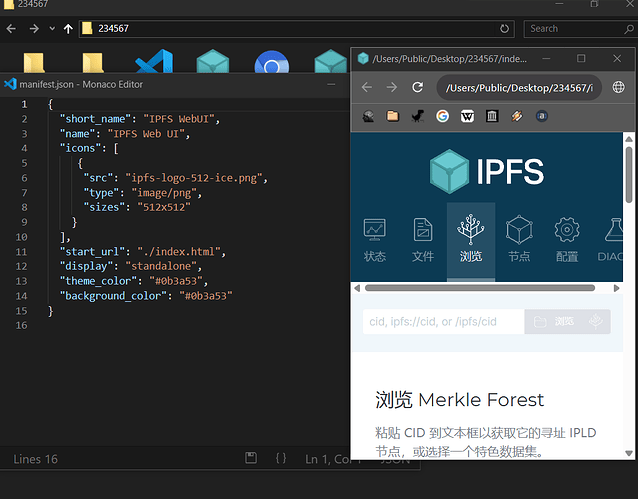Click the globe icon beside address bar
Viewport: 638px width, 499px height.
618,87
